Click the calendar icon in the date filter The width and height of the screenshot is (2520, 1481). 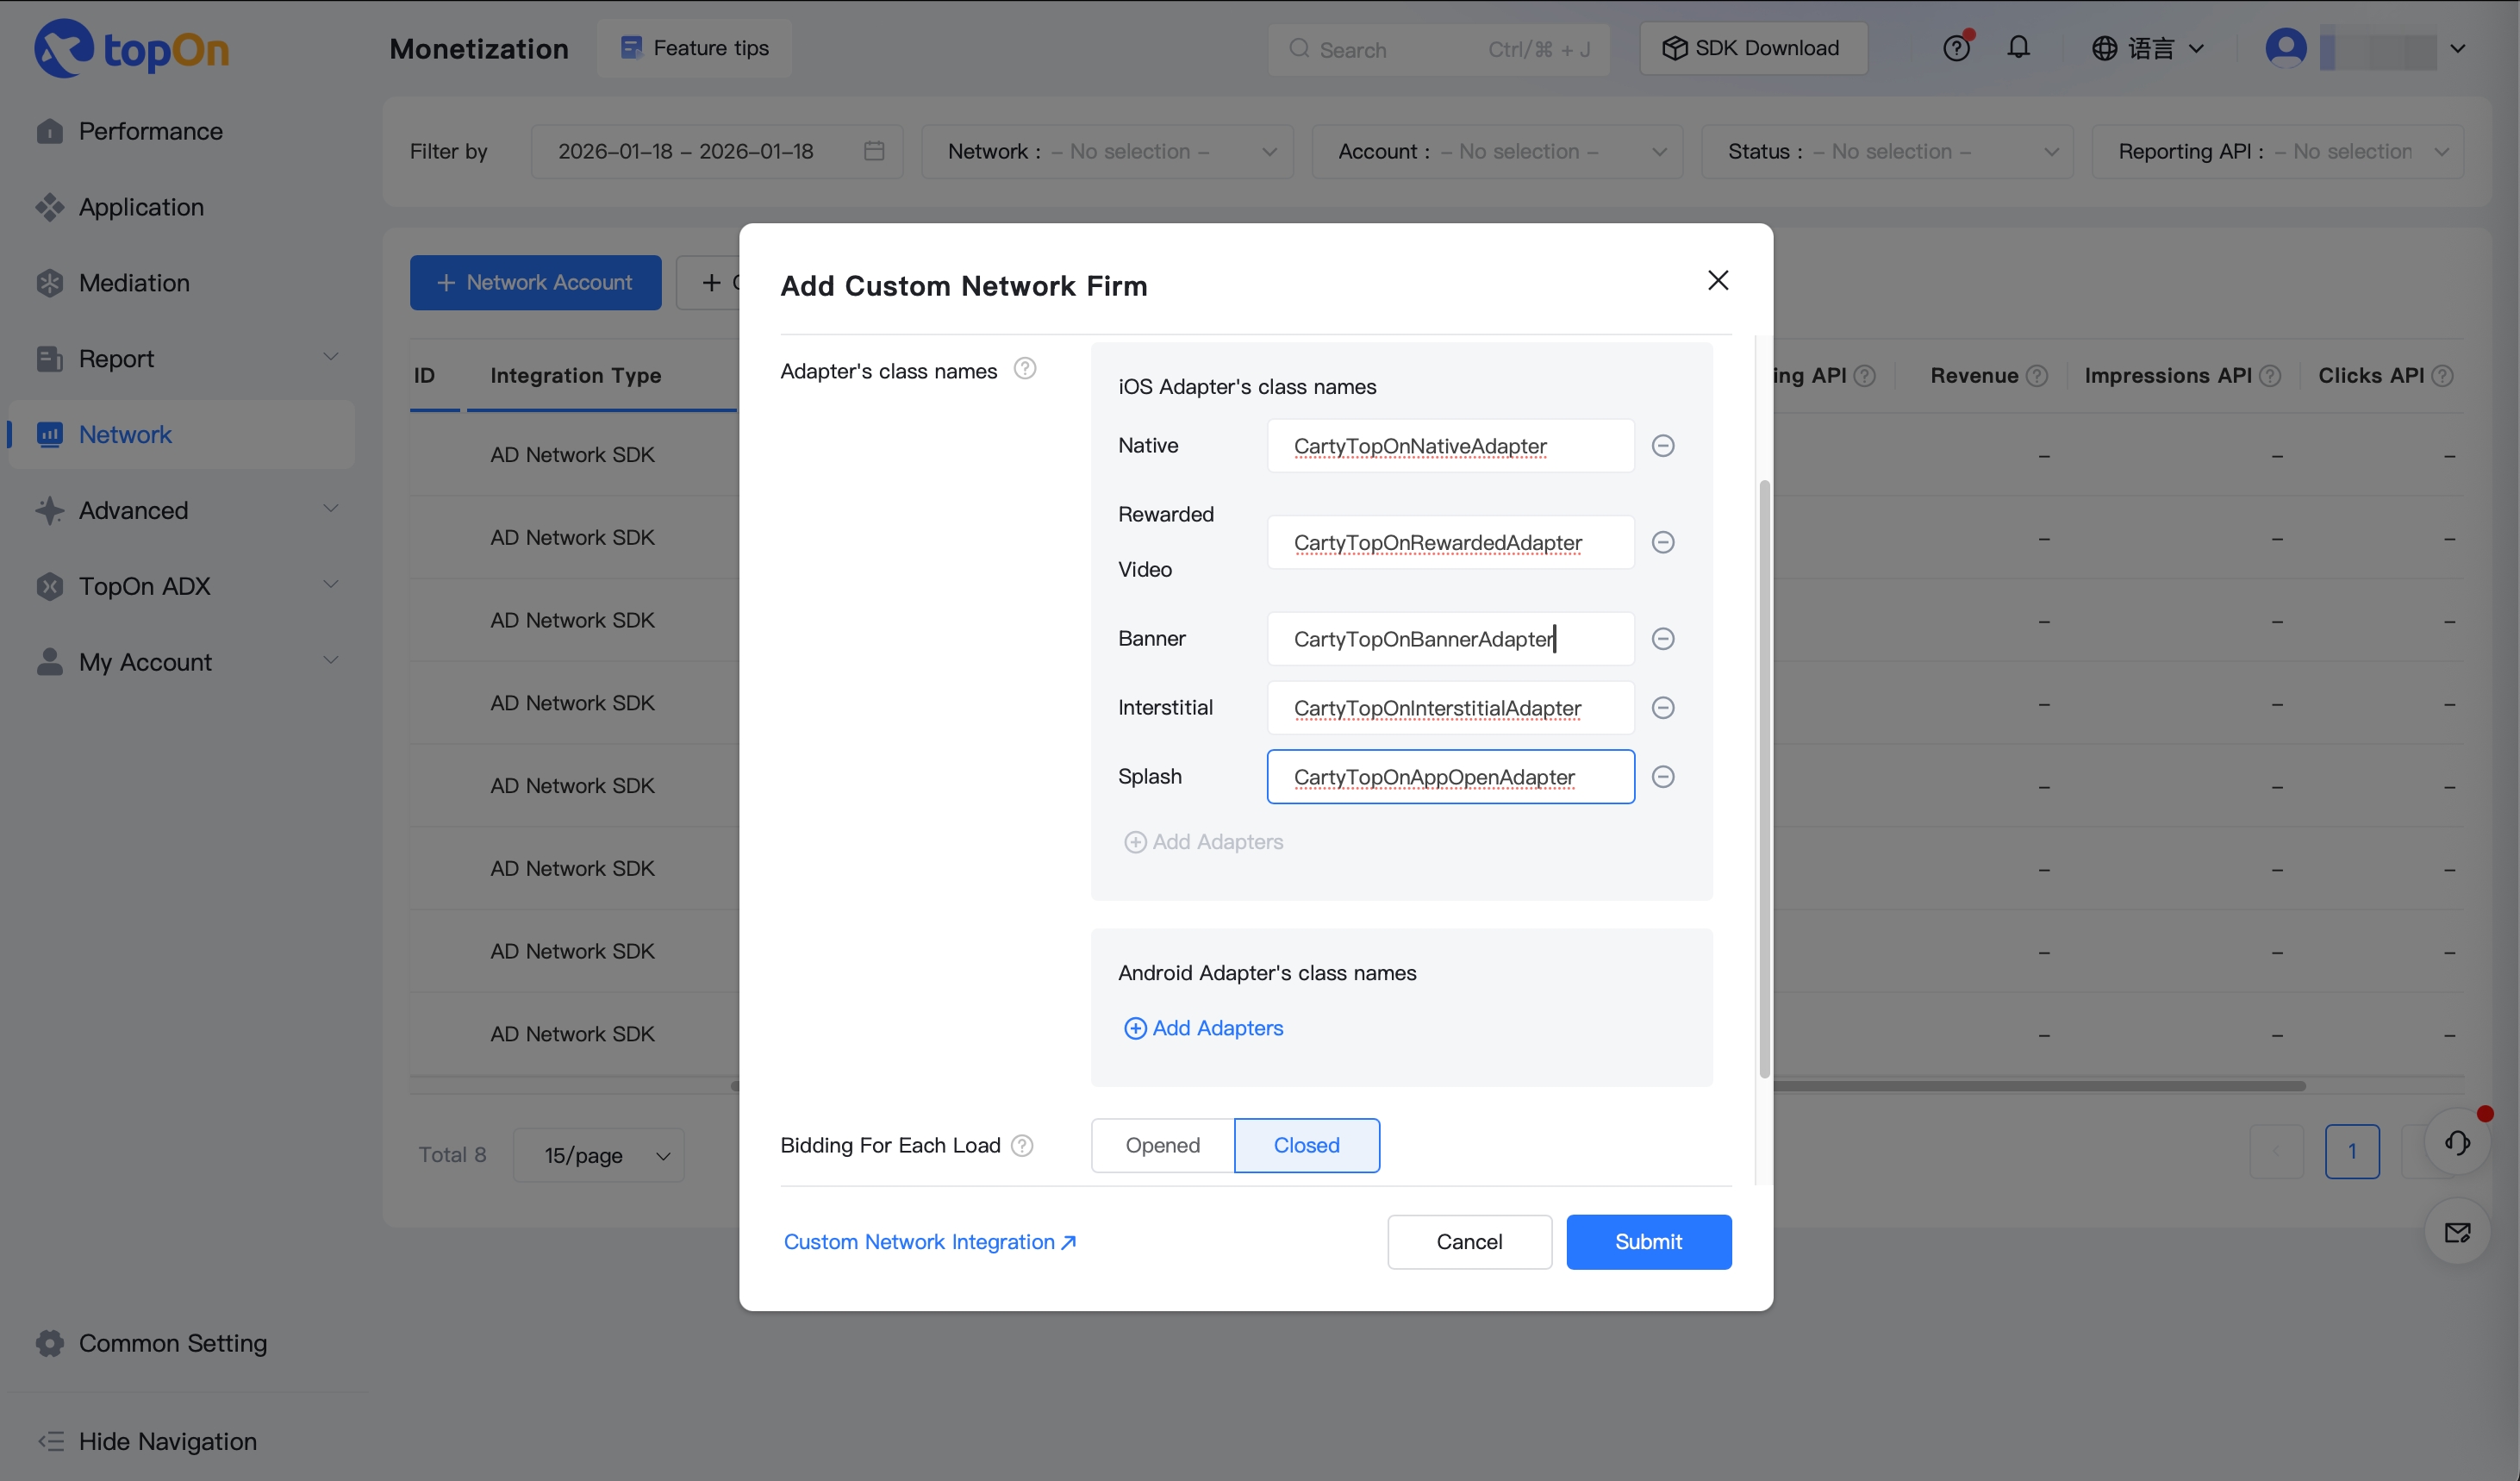pyautogui.click(x=873, y=151)
